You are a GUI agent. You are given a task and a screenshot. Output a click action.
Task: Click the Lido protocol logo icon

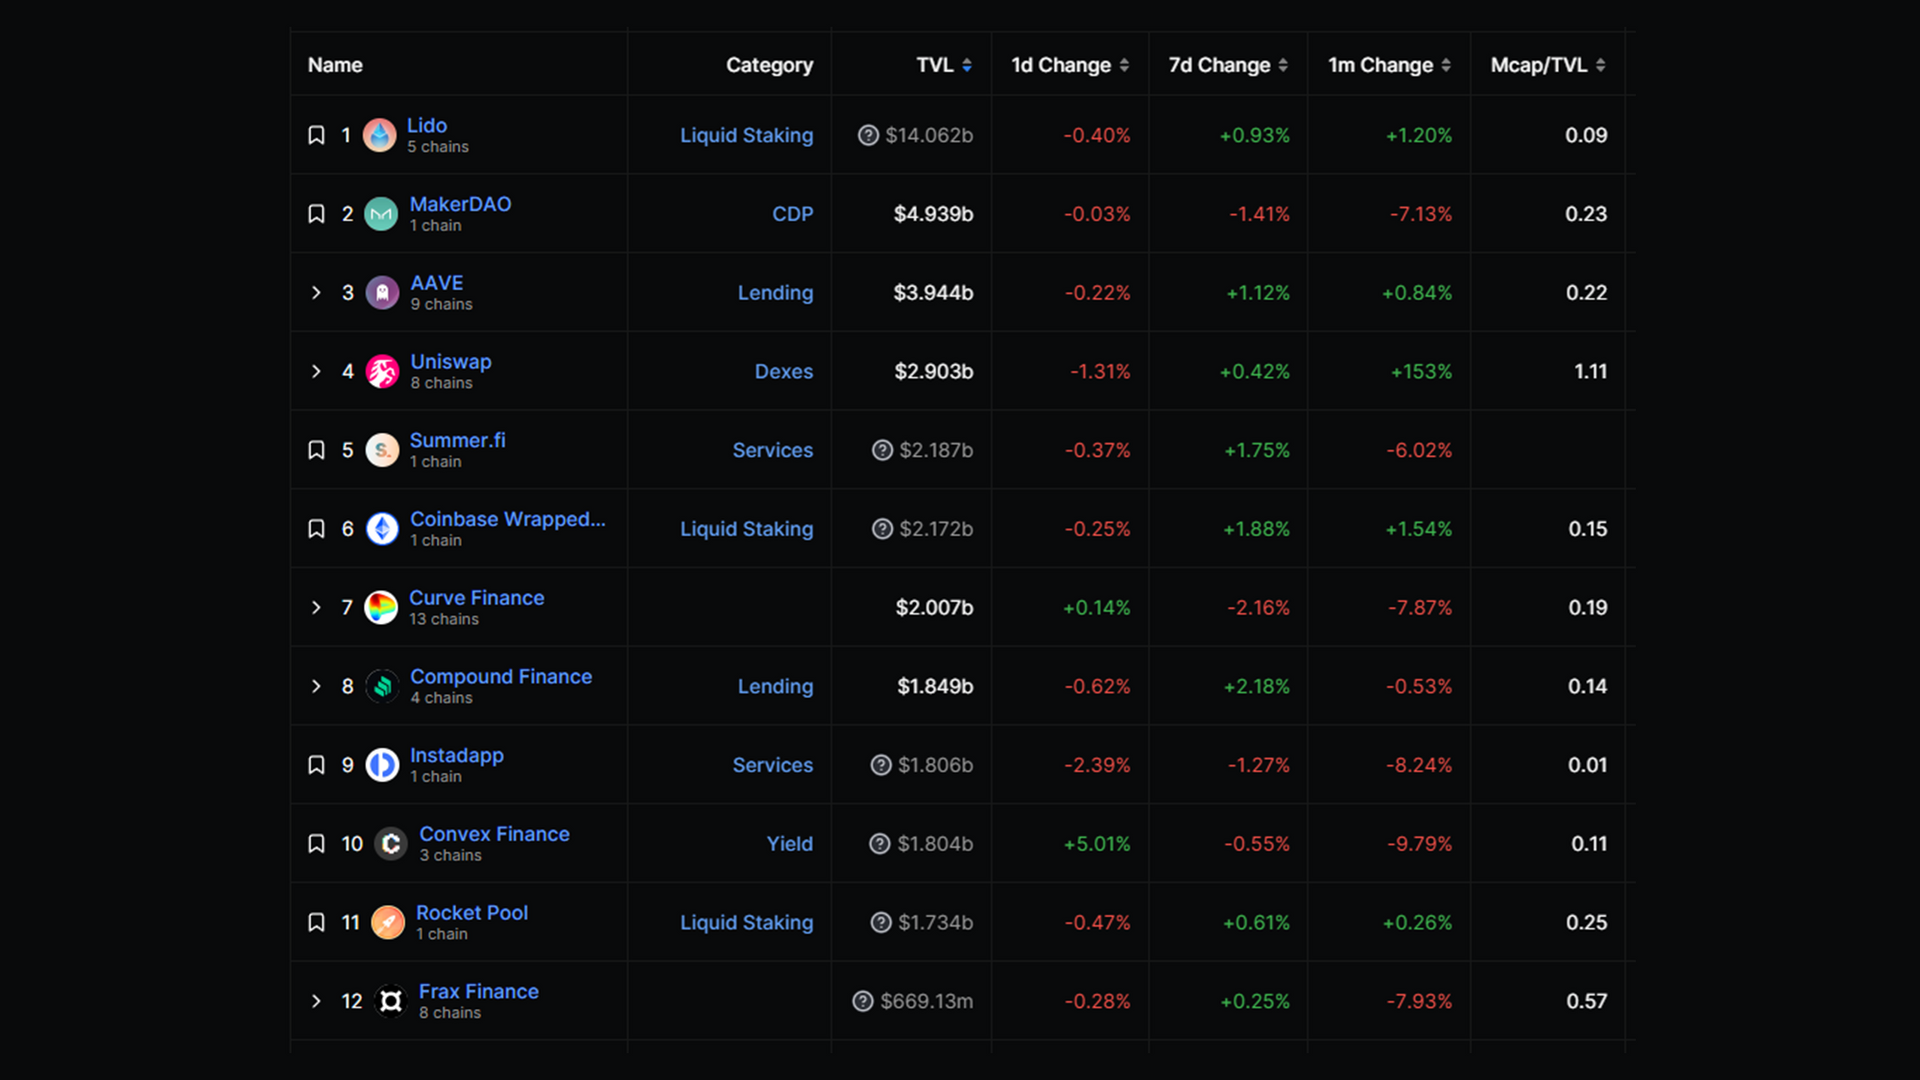[x=379, y=135]
